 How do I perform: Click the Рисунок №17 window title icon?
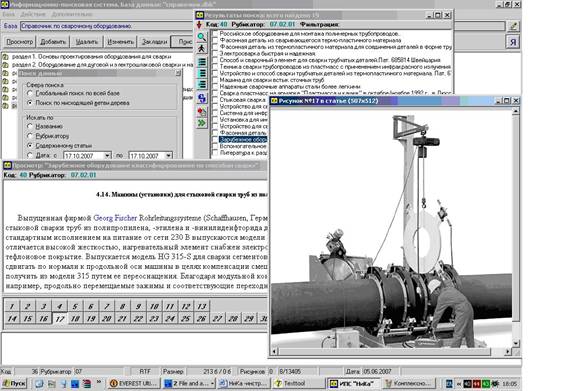[x=274, y=101]
